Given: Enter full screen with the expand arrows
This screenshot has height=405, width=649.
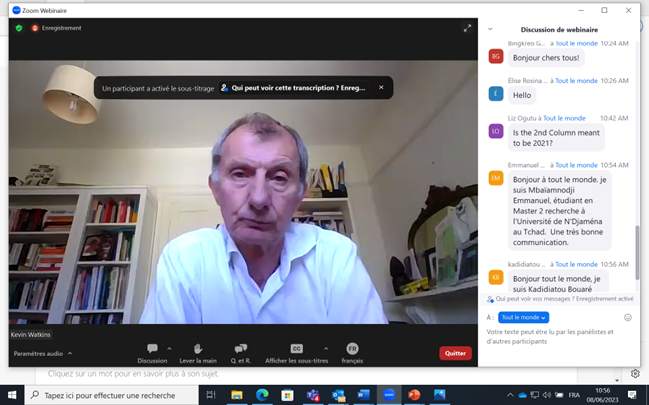Looking at the screenshot, I should coord(467,28).
